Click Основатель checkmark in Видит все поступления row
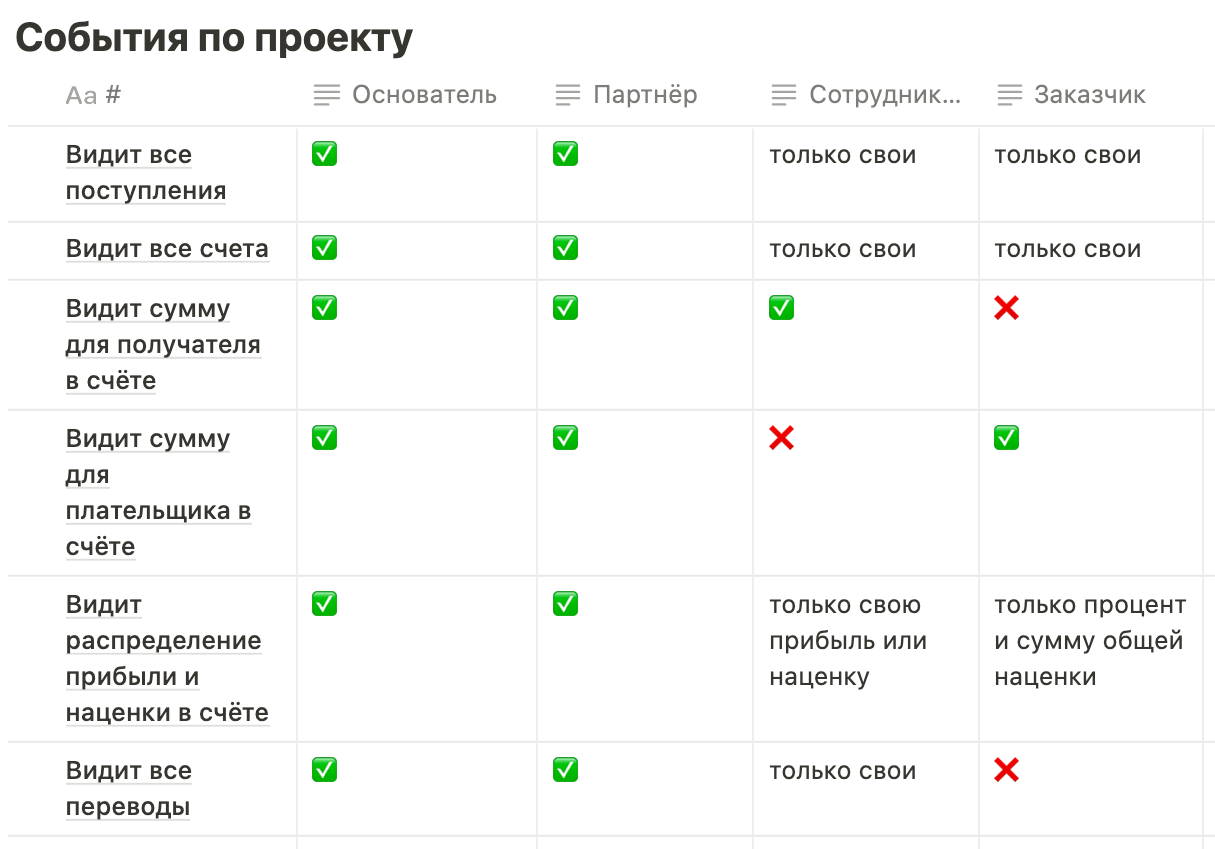 (x=324, y=154)
